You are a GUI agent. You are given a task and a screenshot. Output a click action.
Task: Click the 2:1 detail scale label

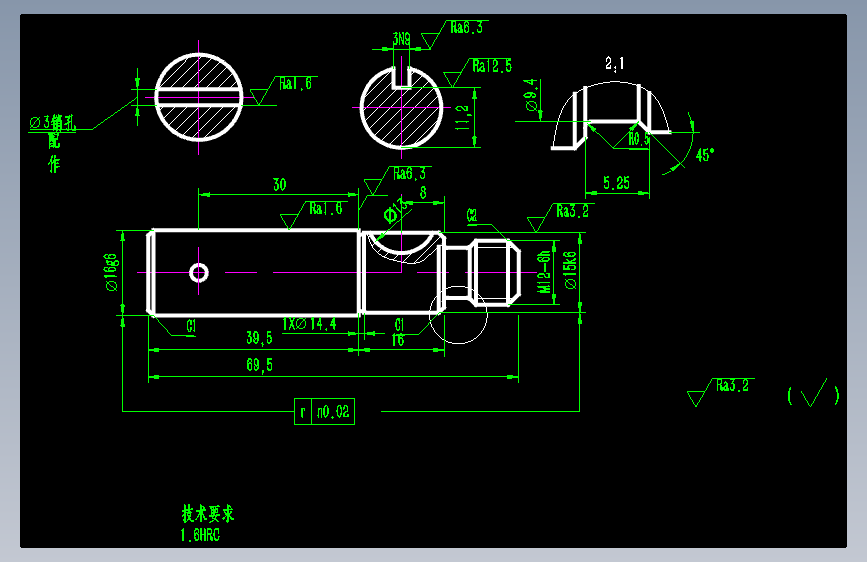click(614, 64)
